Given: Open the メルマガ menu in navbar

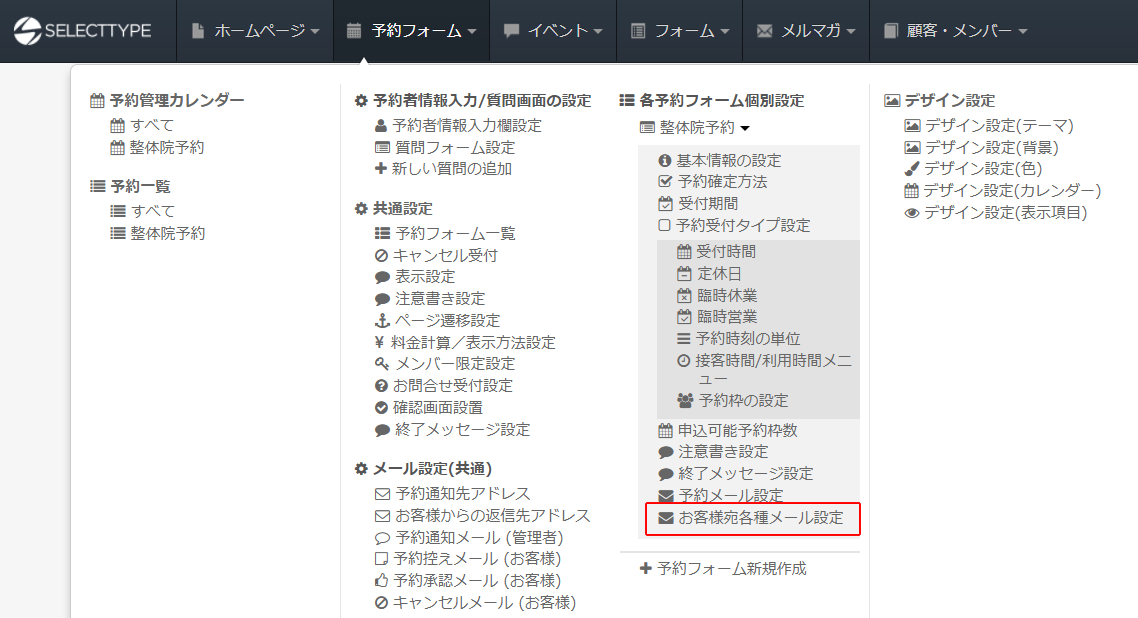Looking at the screenshot, I should point(807,31).
